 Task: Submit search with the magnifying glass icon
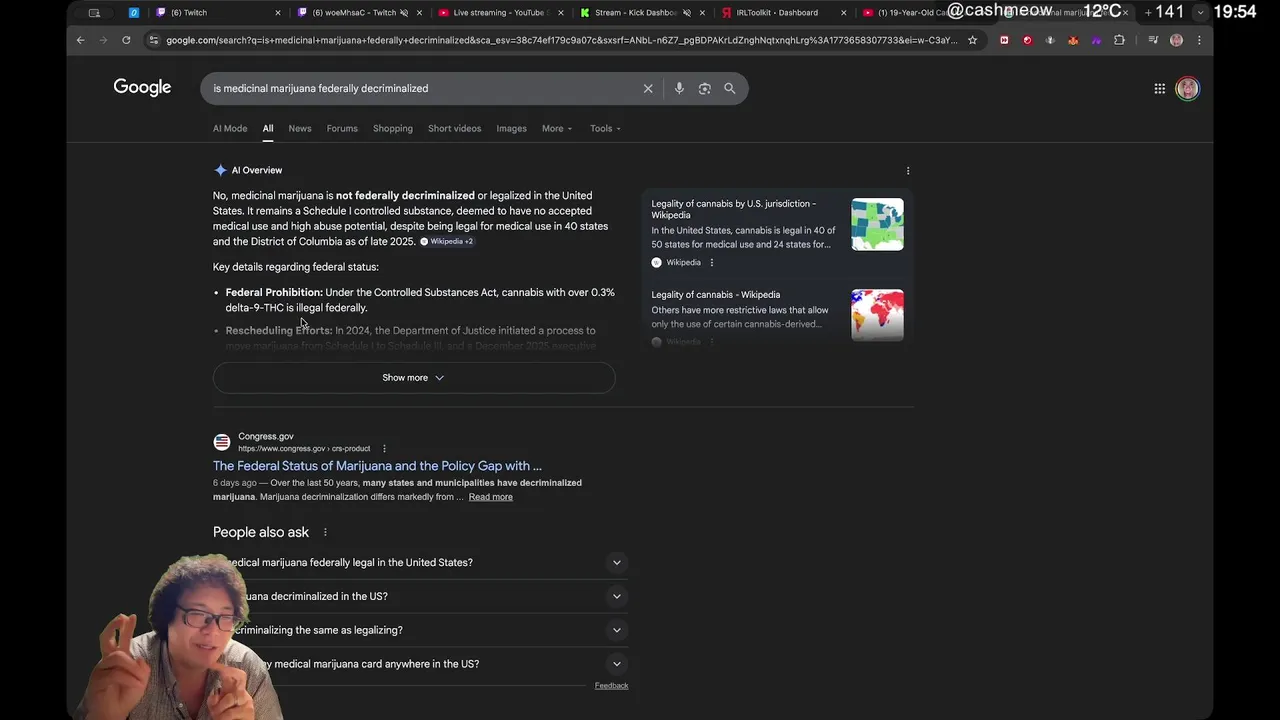pos(730,88)
